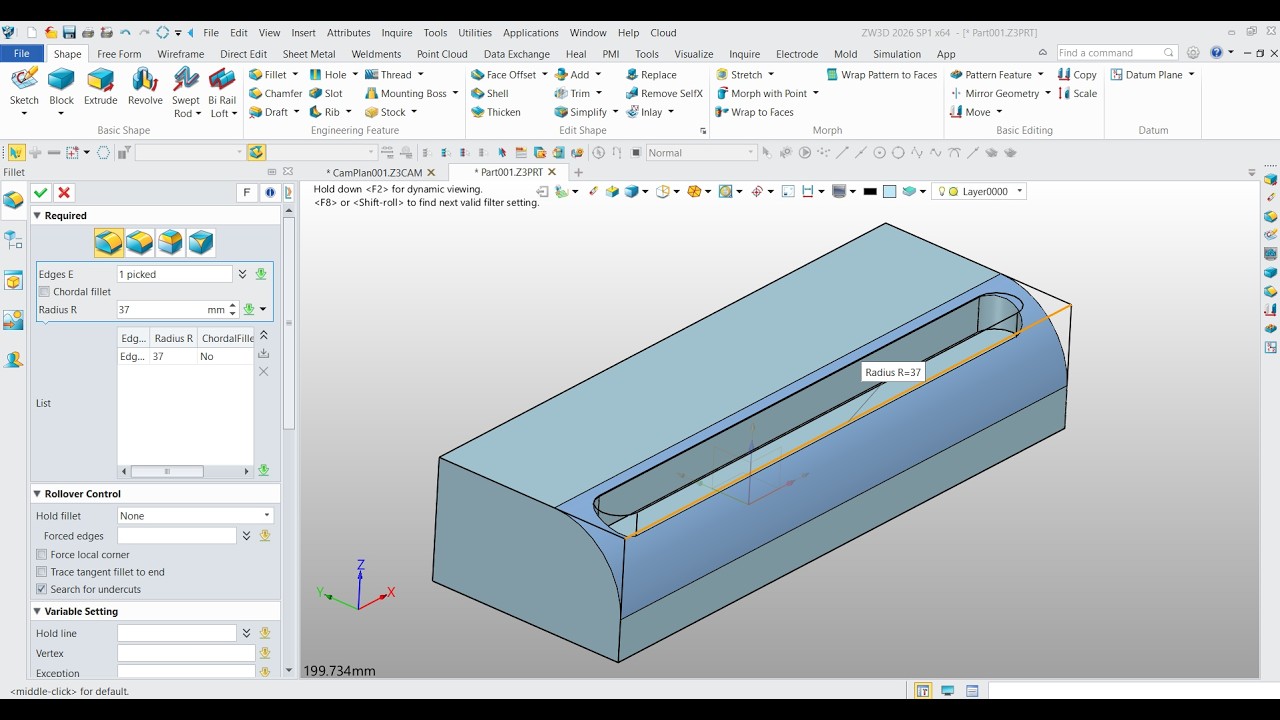Delete the list entry with X icon
This screenshot has height=720, width=1280.
pyautogui.click(x=264, y=371)
